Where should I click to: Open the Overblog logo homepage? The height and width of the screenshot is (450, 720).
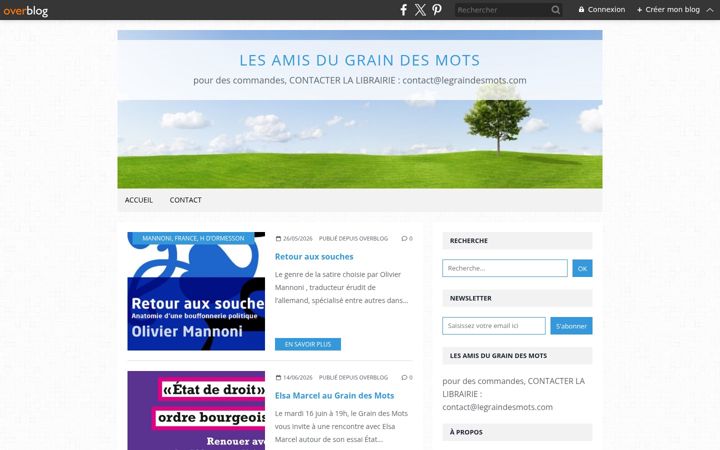pyautogui.click(x=26, y=10)
